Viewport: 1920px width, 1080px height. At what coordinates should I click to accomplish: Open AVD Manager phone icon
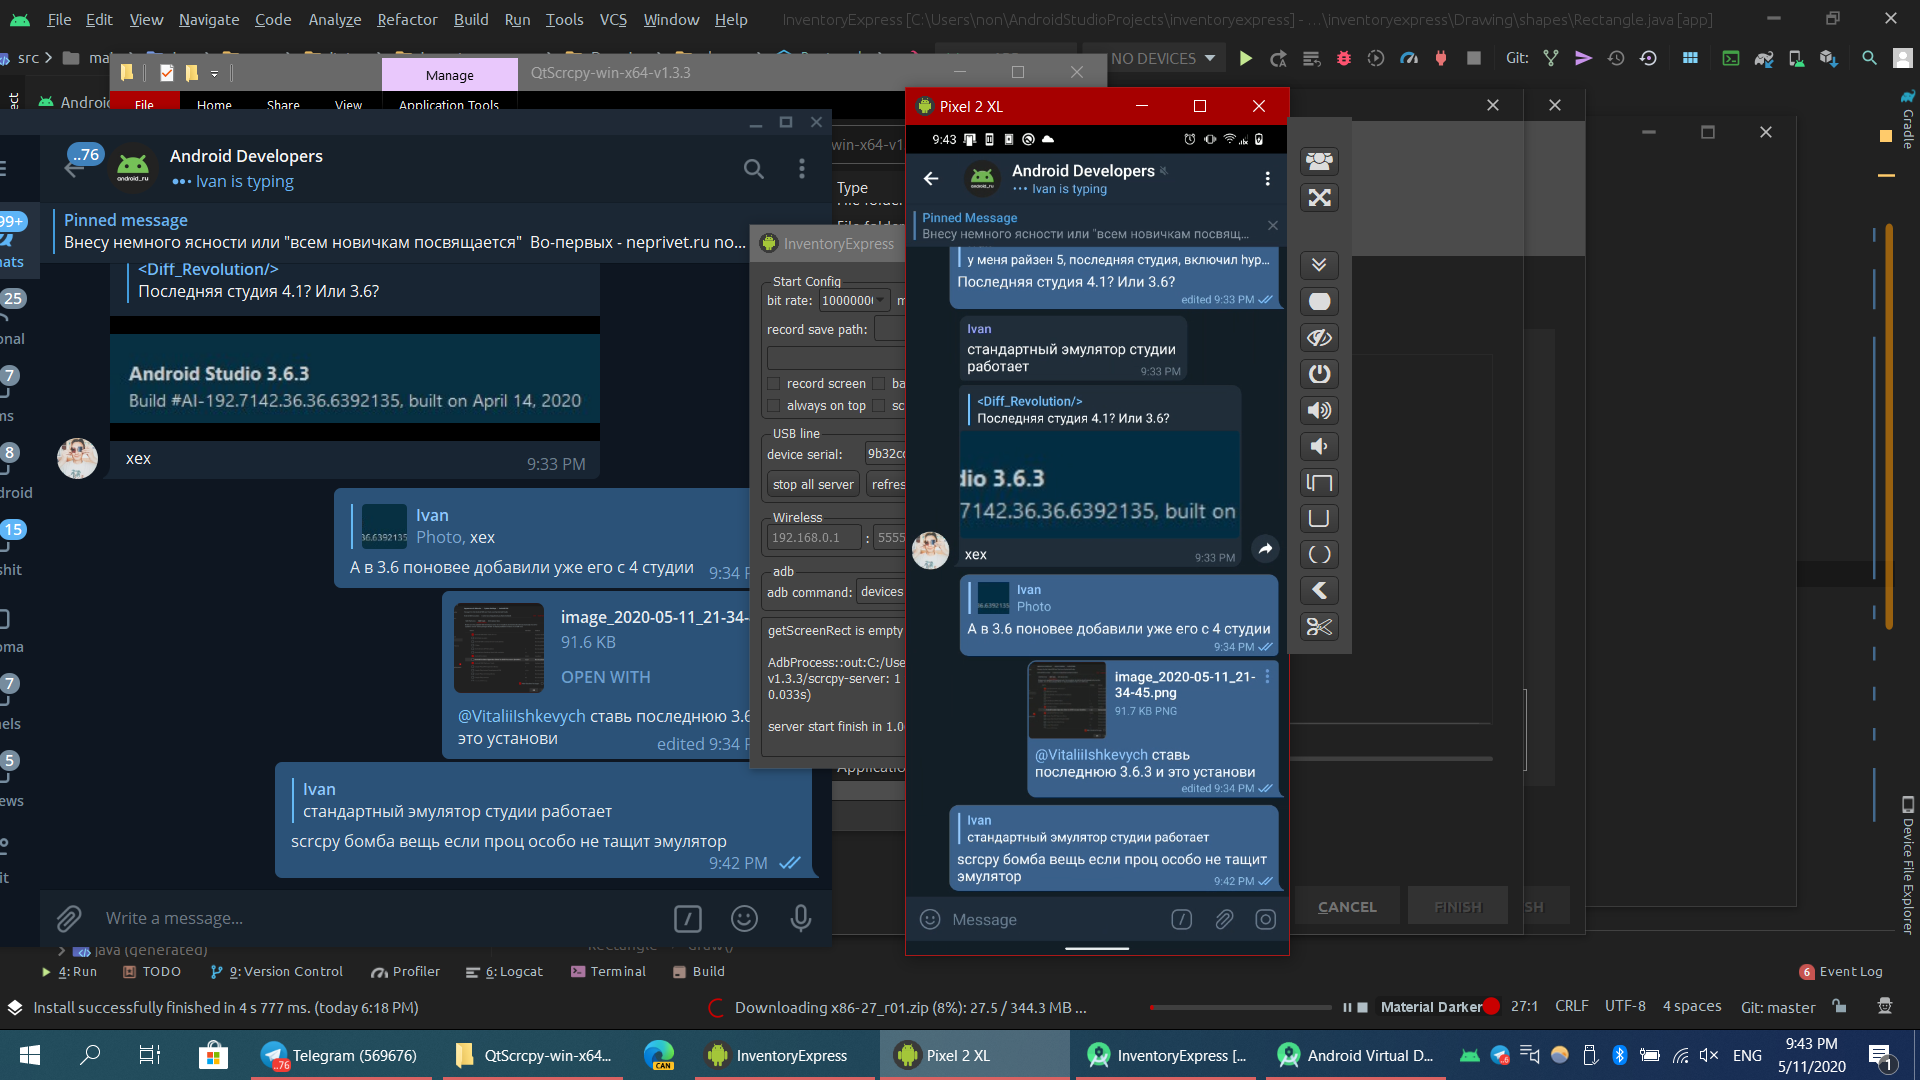click(1796, 59)
